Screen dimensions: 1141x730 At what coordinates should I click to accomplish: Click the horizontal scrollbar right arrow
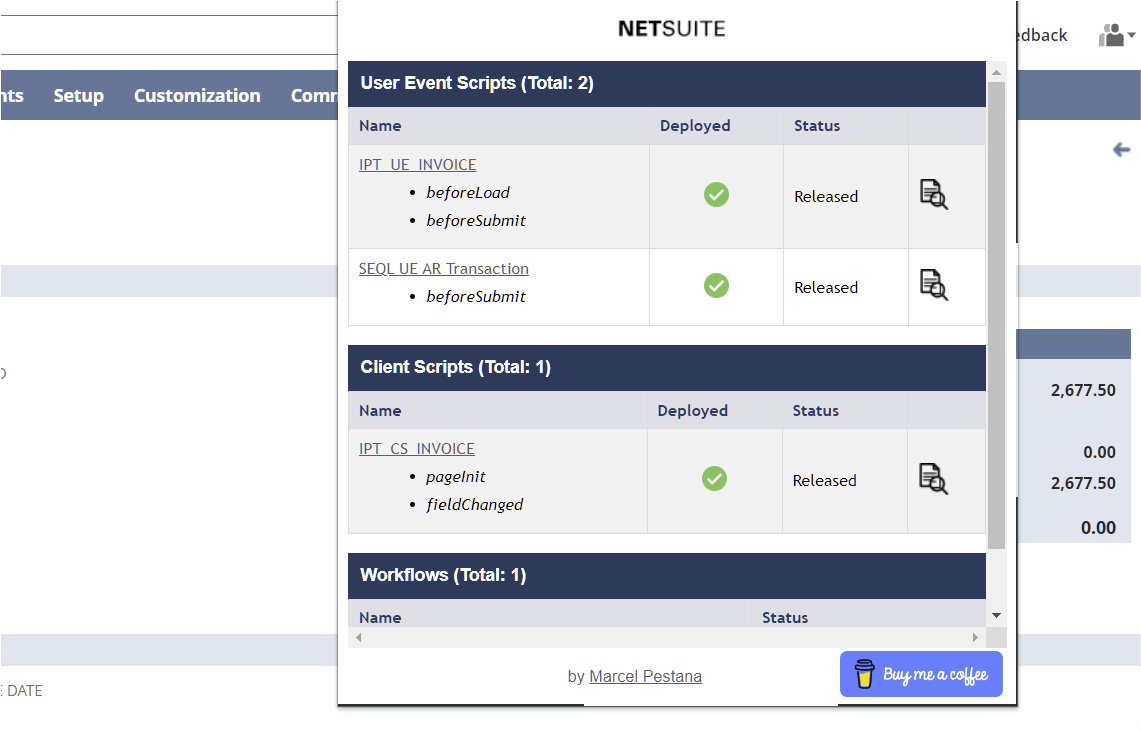[975, 637]
